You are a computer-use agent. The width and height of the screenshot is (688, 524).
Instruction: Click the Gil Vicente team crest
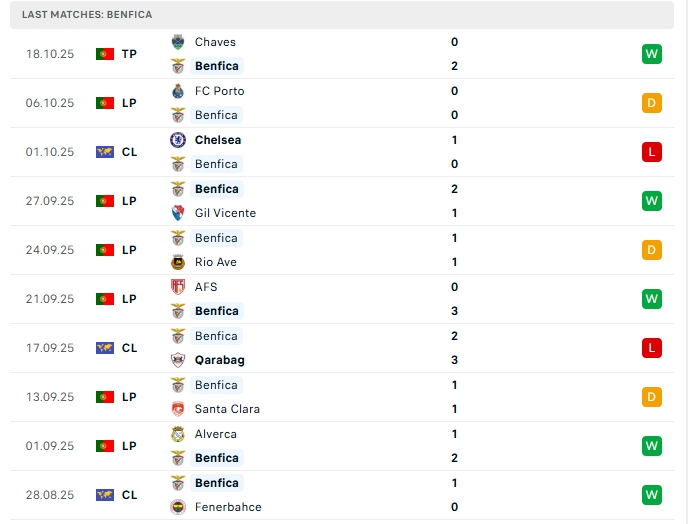[x=178, y=213]
